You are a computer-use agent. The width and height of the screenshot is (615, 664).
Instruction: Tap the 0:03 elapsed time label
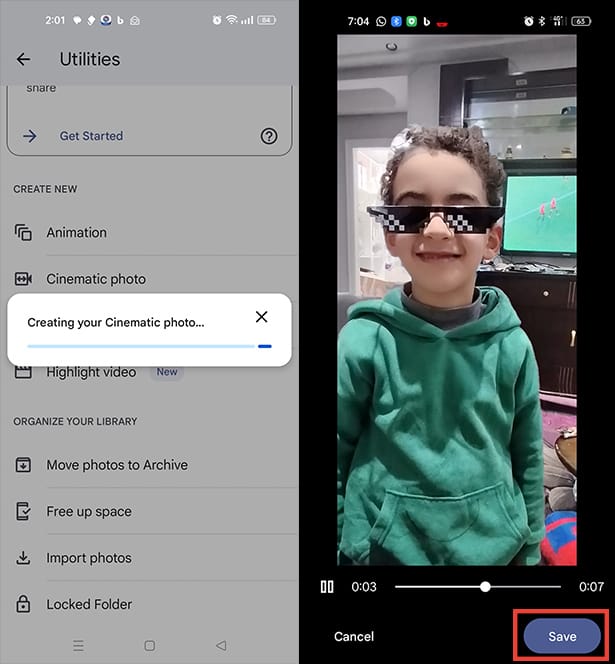[364, 587]
